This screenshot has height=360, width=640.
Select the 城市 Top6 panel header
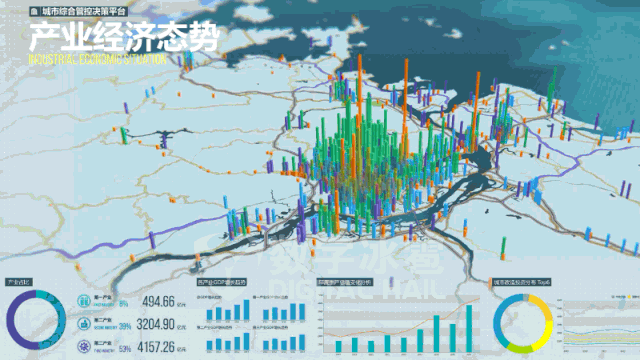coord(522,282)
